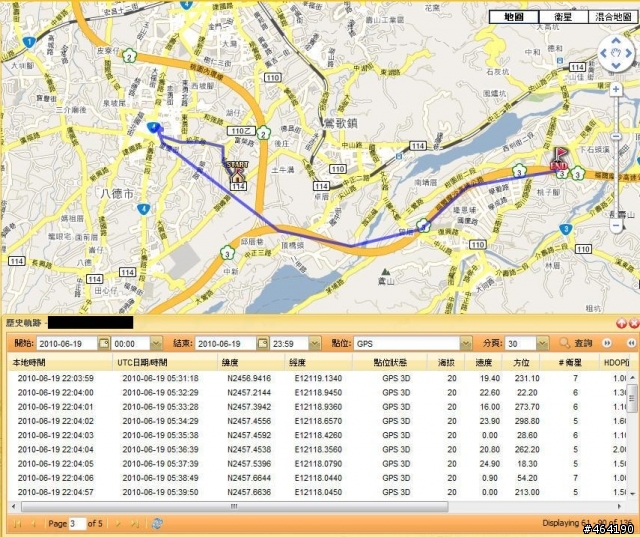The width and height of the screenshot is (640, 537).
Task: Expand the start time 00:00 dropdown
Action: coord(156,344)
